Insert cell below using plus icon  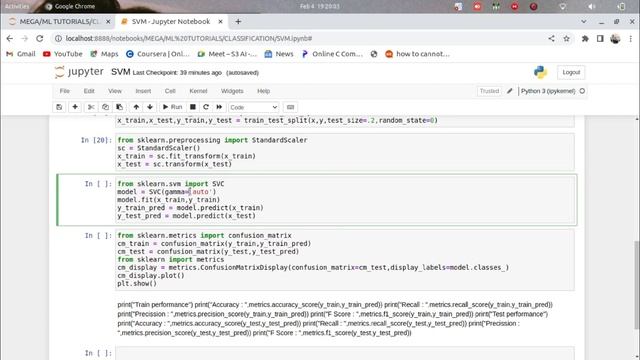coord(75,107)
